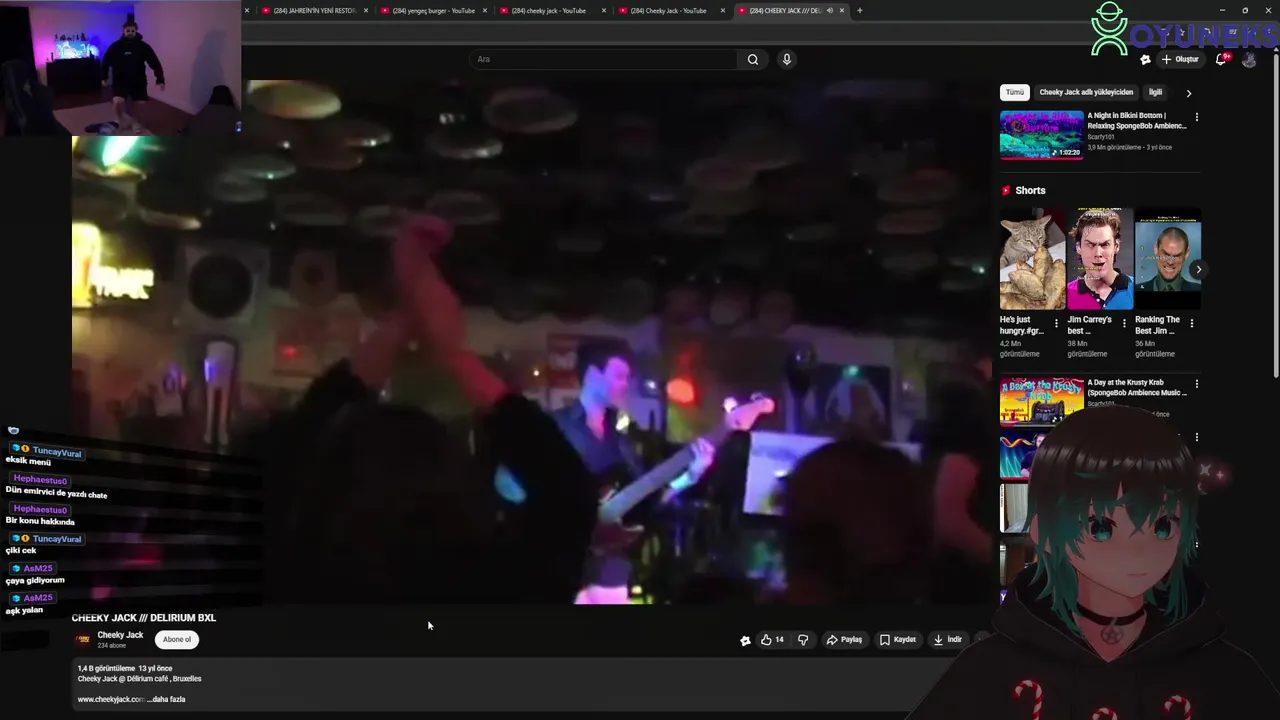1280x720 pixels.
Task: Close the lowercase cheeky jack tab
Action: click(x=604, y=11)
